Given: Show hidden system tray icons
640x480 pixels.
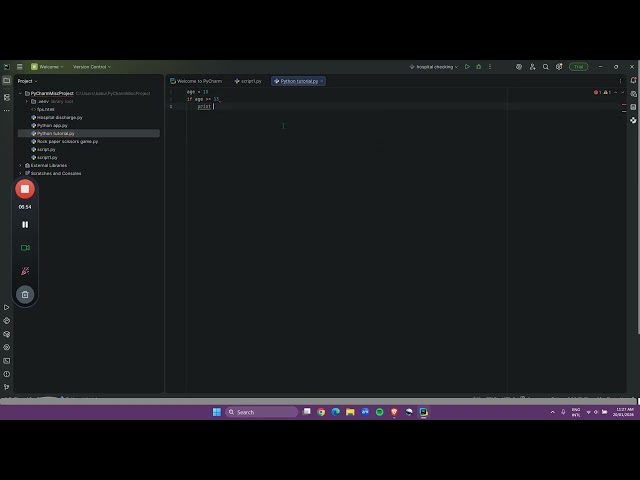Looking at the screenshot, I should pyautogui.click(x=553, y=412).
